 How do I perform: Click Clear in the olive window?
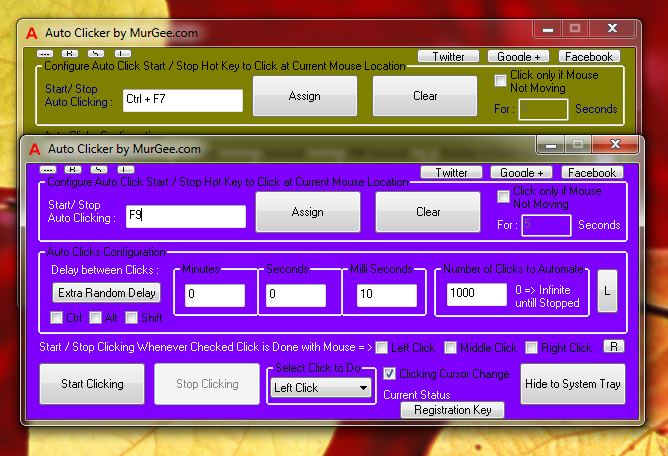pos(425,96)
